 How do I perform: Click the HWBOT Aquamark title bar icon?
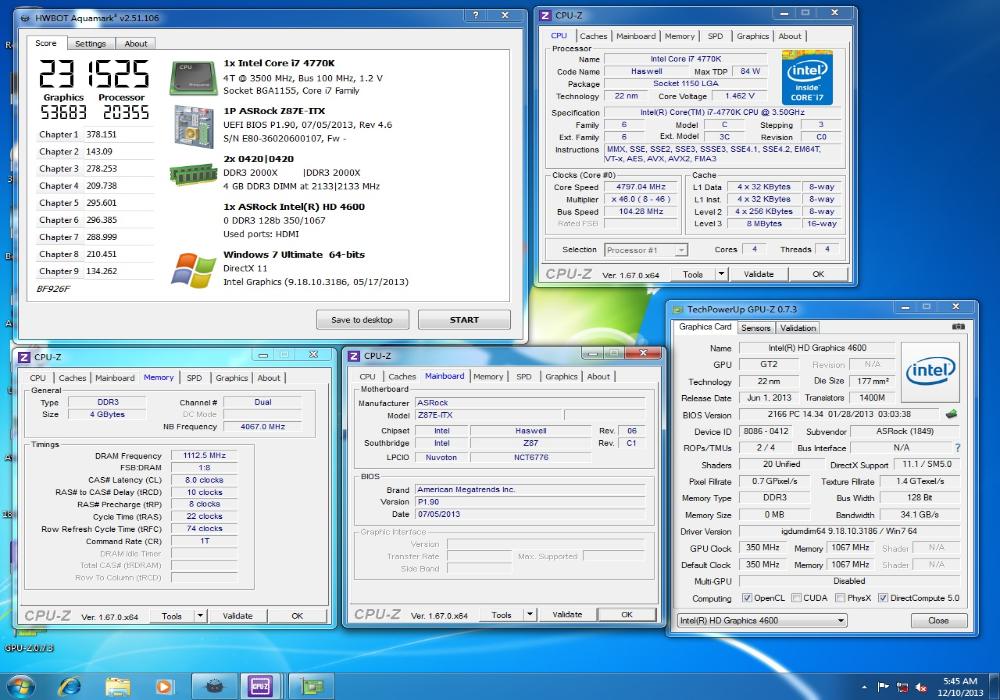25,18
